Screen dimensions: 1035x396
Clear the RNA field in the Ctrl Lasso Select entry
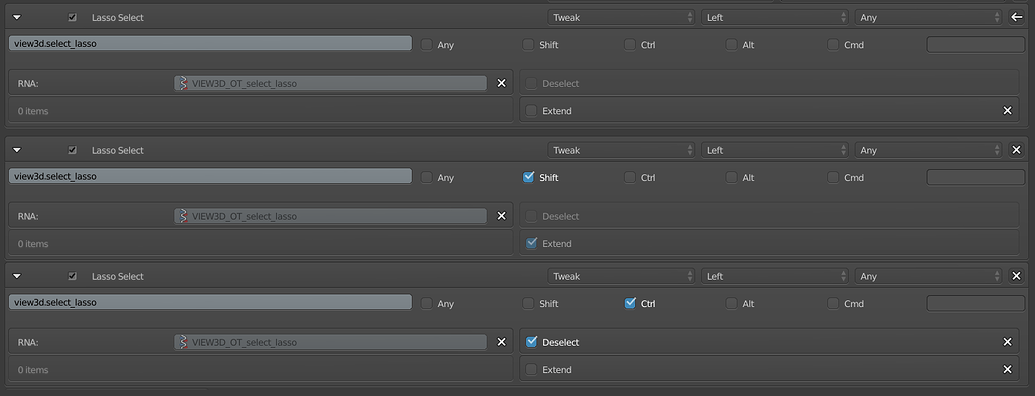501,342
